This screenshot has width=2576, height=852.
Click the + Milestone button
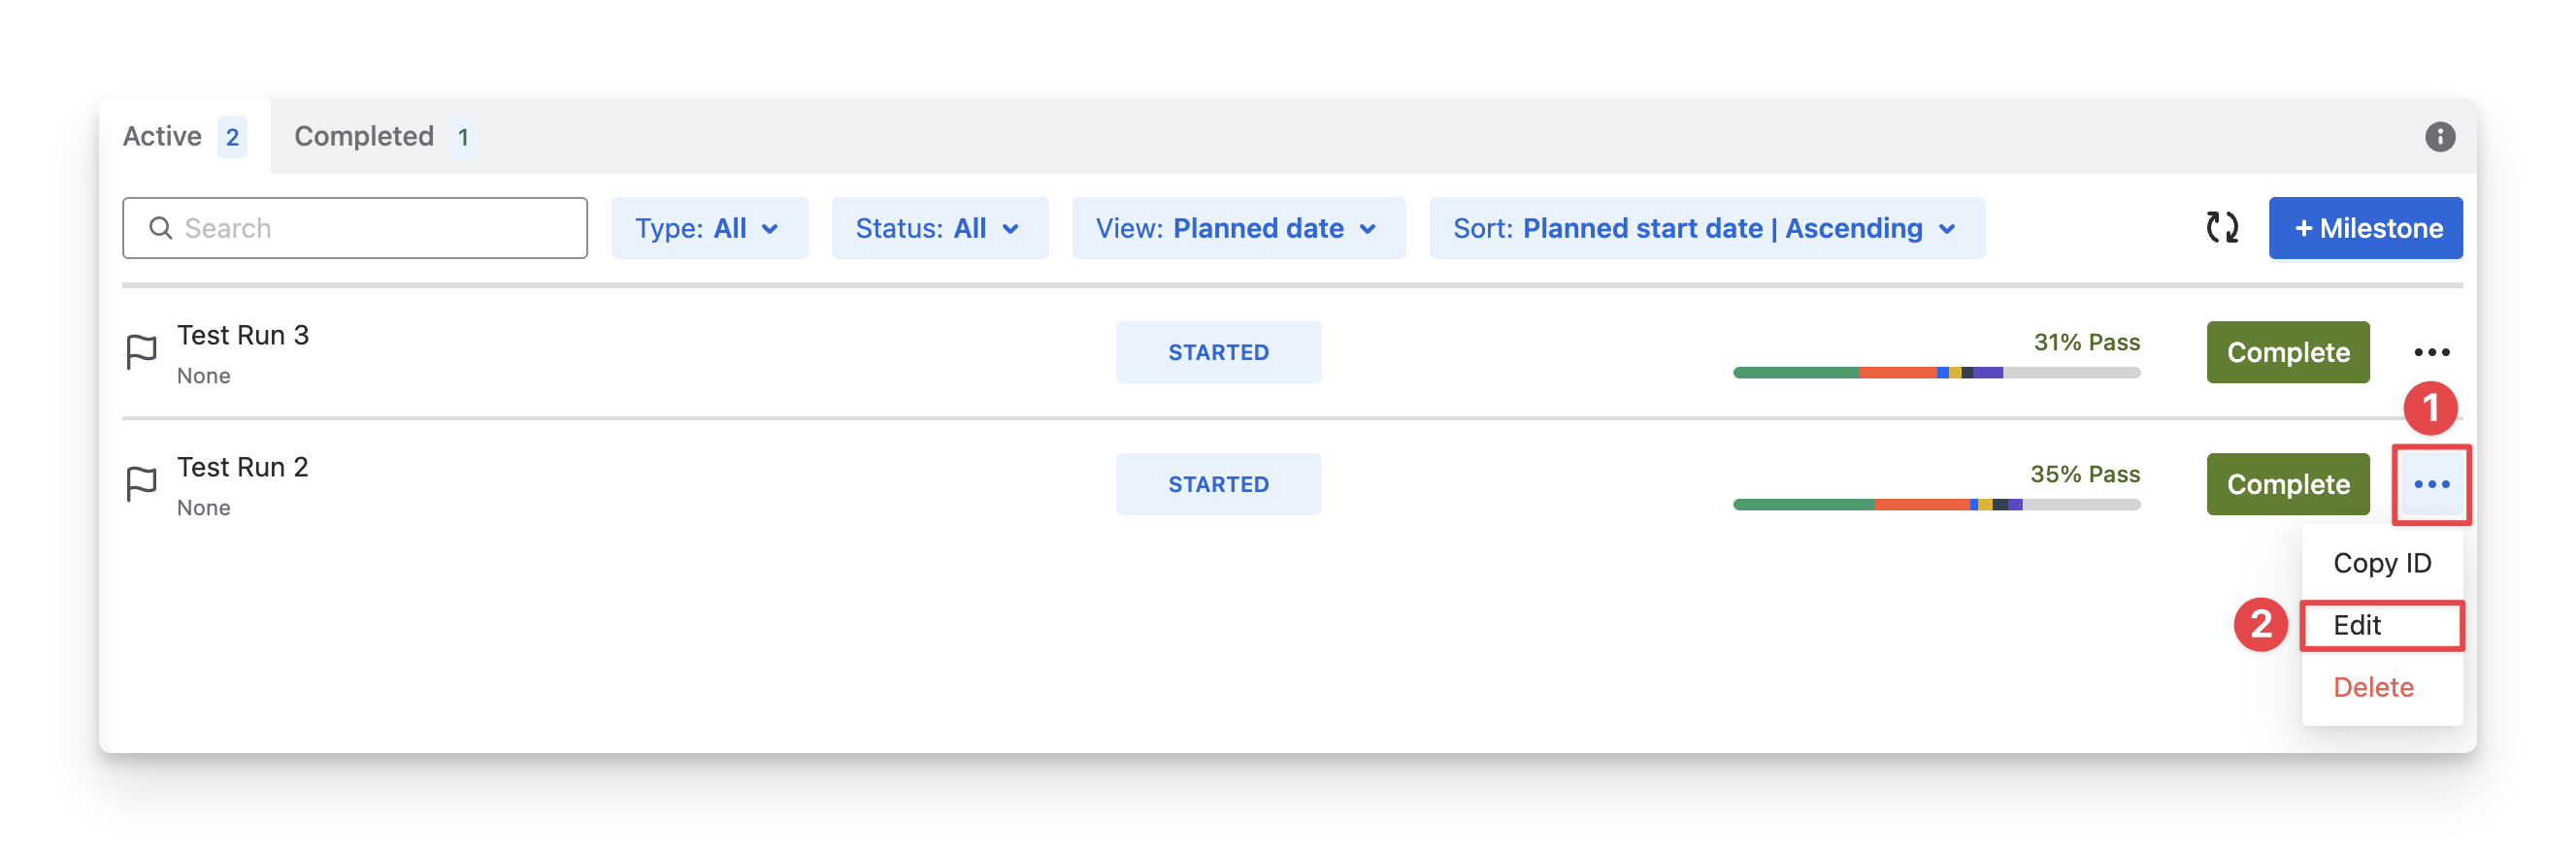click(2365, 228)
